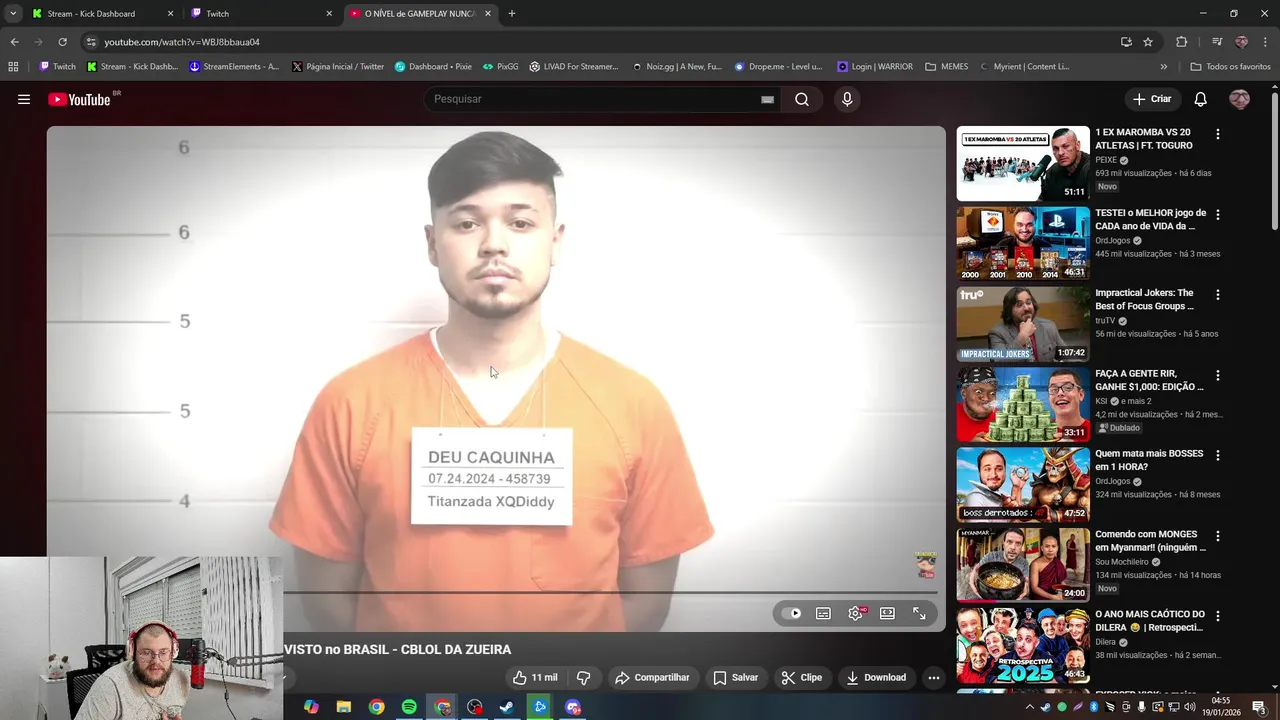Toggle the autoplay switch in the player
The height and width of the screenshot is (720, 1280).
(792, 613)
